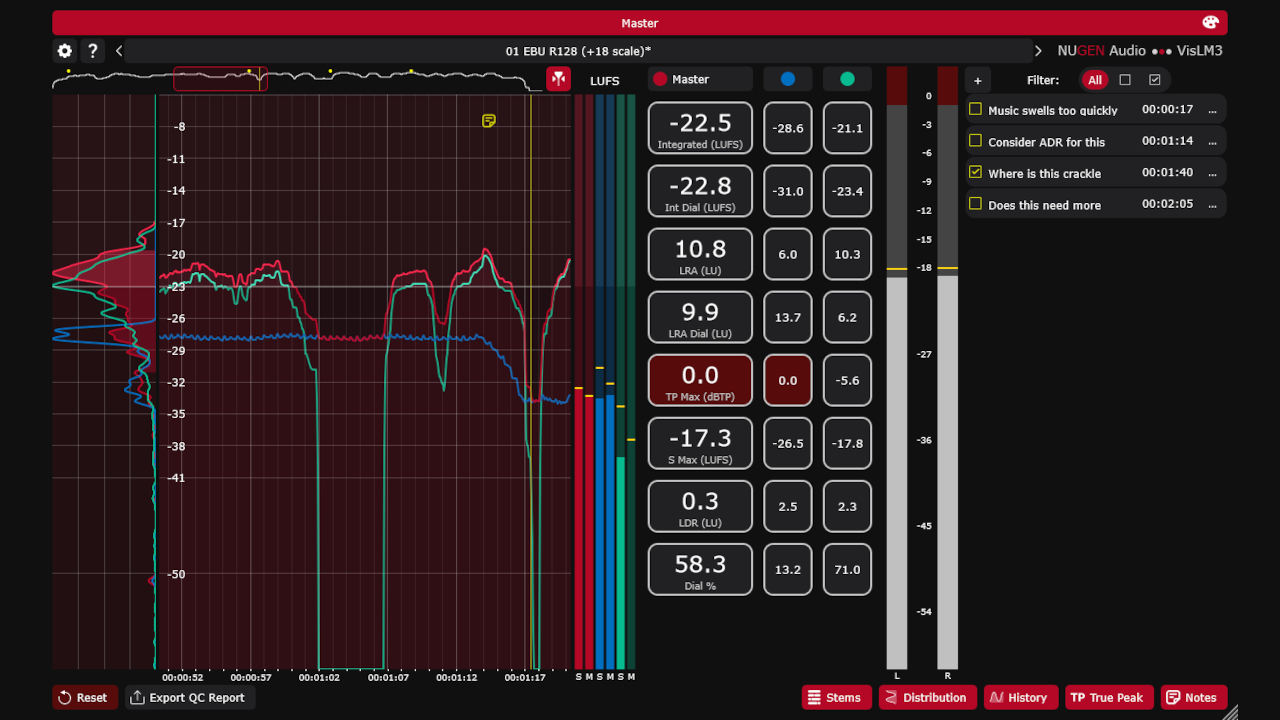
Task: Click the red marker icon above the graph
Action: (x=559, y=79)
